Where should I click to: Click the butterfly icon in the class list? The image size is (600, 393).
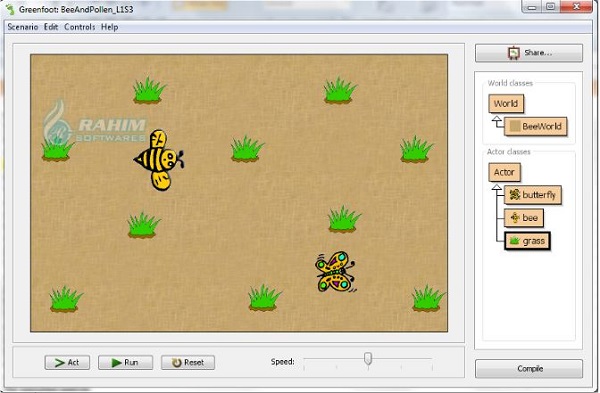[x=514, y=195]
